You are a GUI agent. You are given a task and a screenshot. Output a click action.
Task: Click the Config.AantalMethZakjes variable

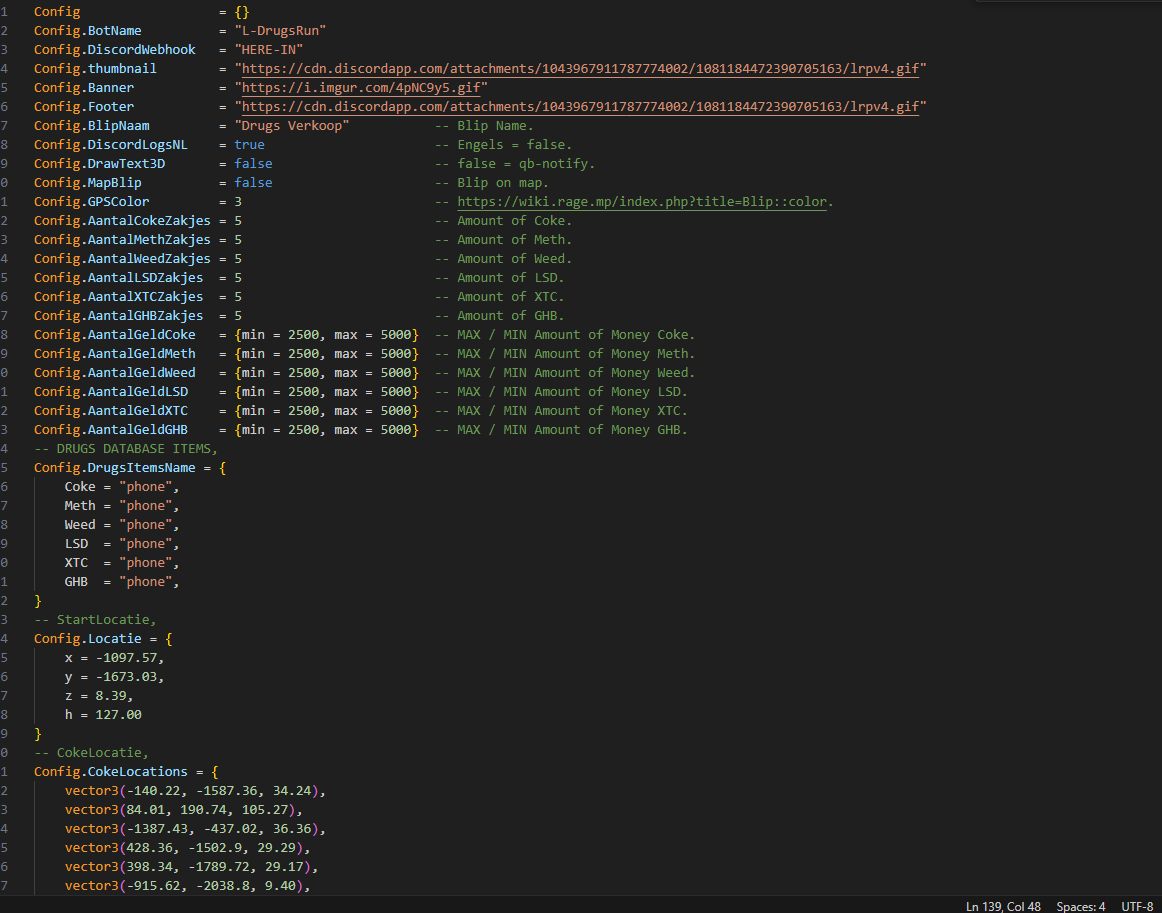coord(122,240)
